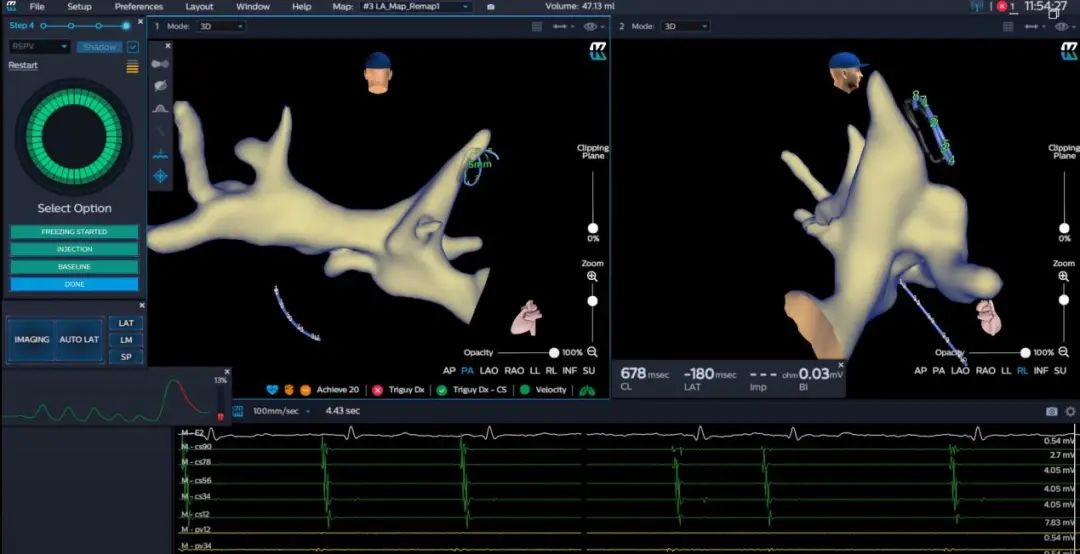1080x554 pixels.
Task: Open the Preferences menu
Action: (x=138, y=7)
